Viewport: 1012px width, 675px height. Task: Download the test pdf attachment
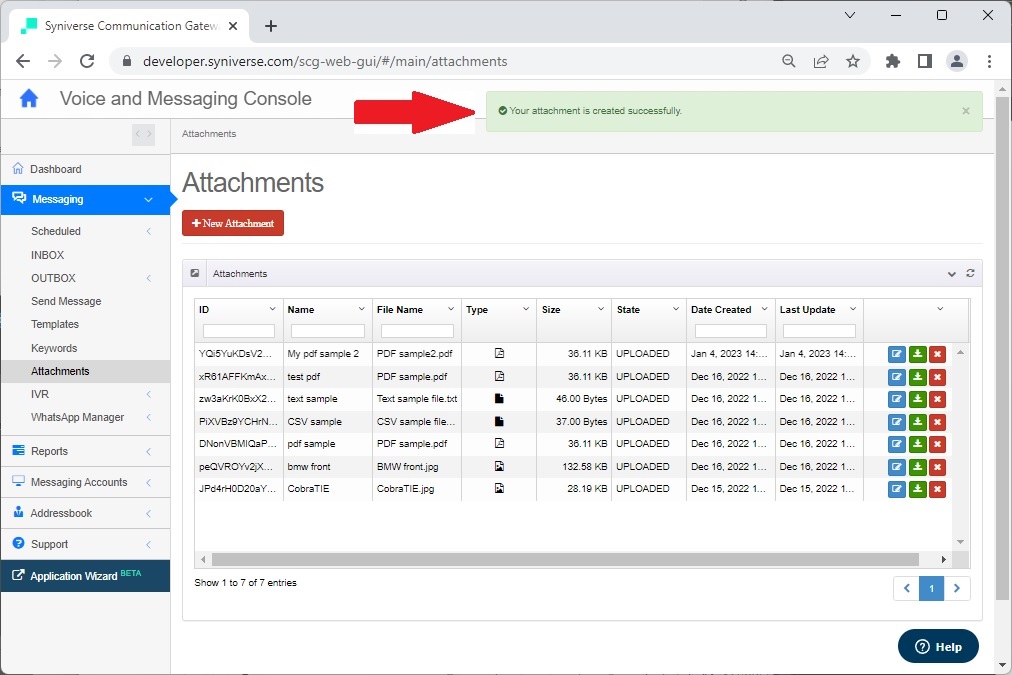pyautogui.click(x=917, y=376)
